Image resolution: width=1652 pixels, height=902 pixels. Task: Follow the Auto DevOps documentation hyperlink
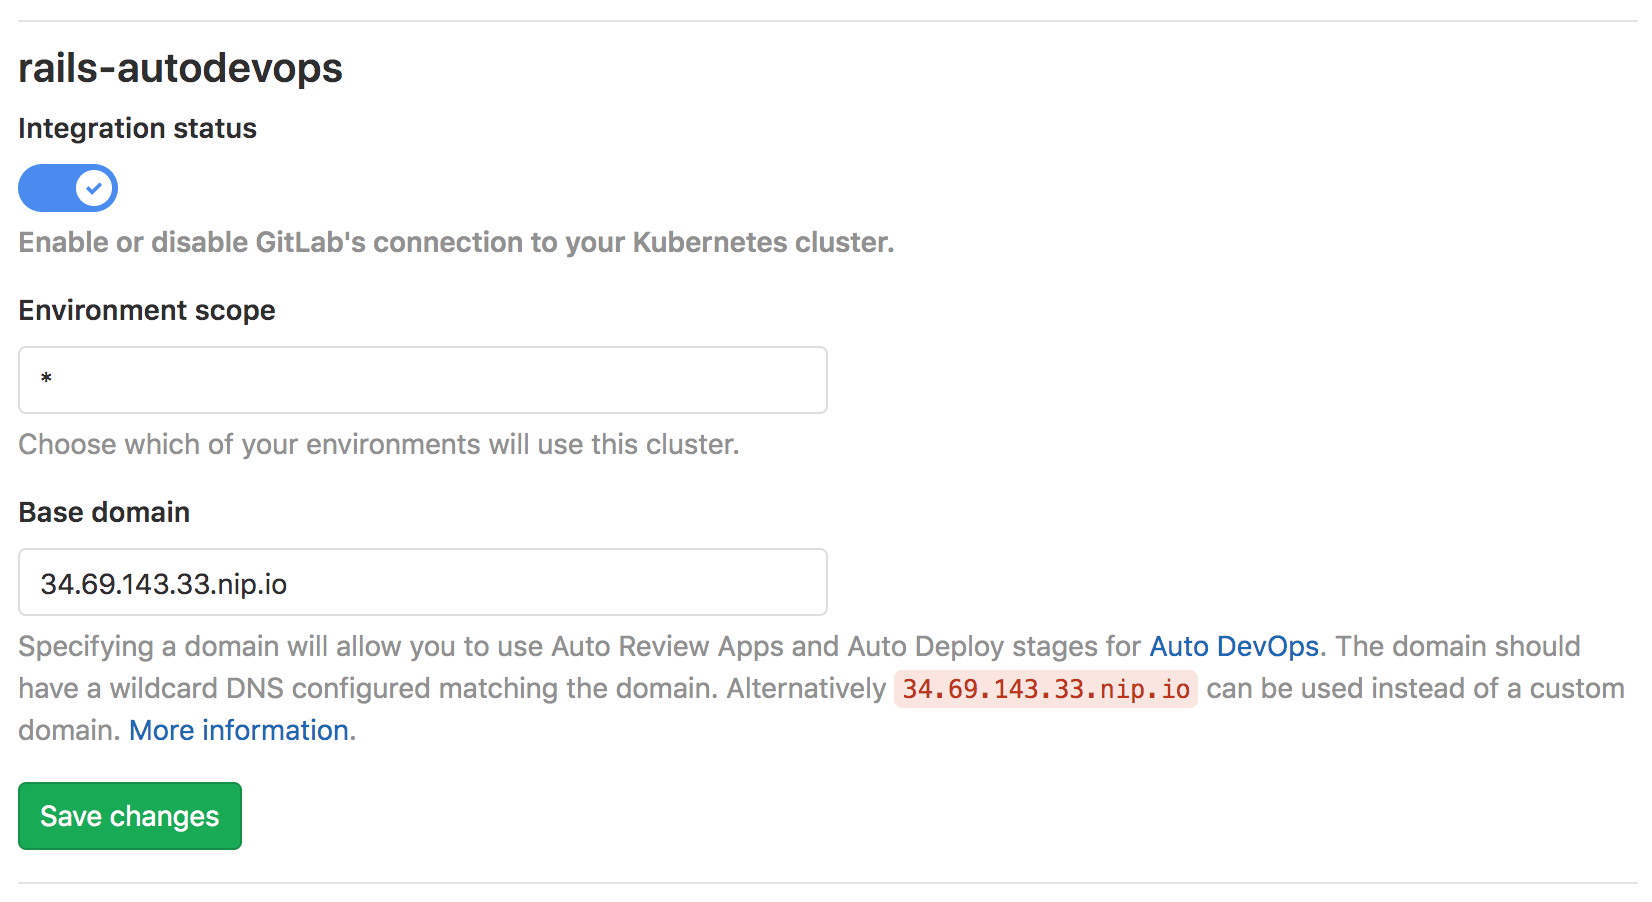pos(1233,646)
